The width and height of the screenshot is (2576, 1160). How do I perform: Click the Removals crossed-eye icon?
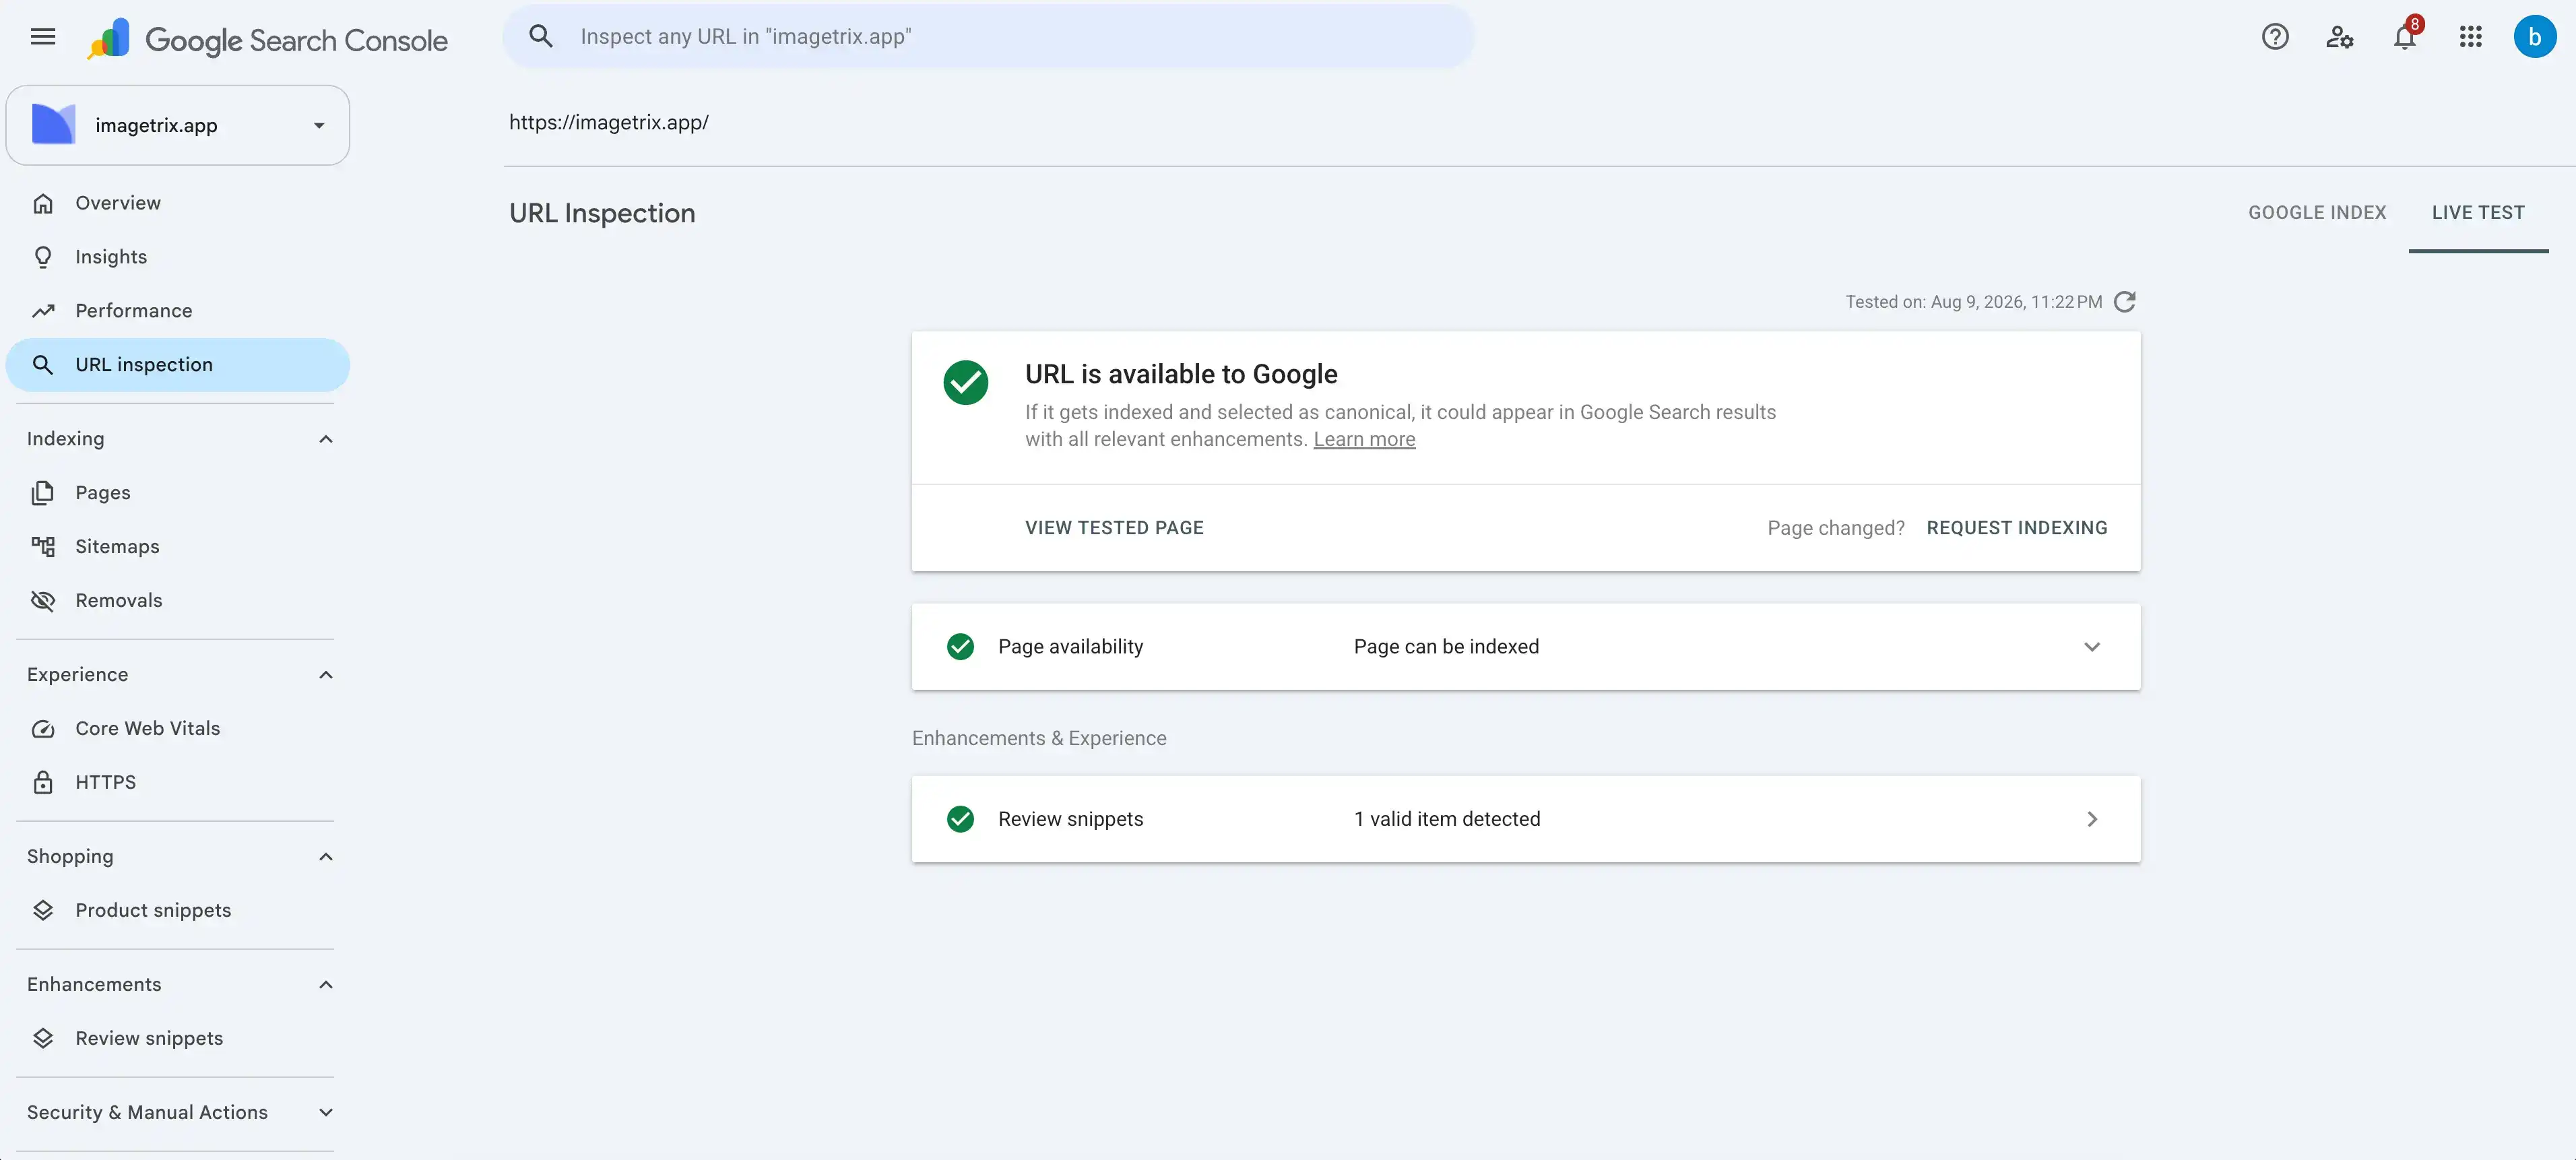click(43, 601)
